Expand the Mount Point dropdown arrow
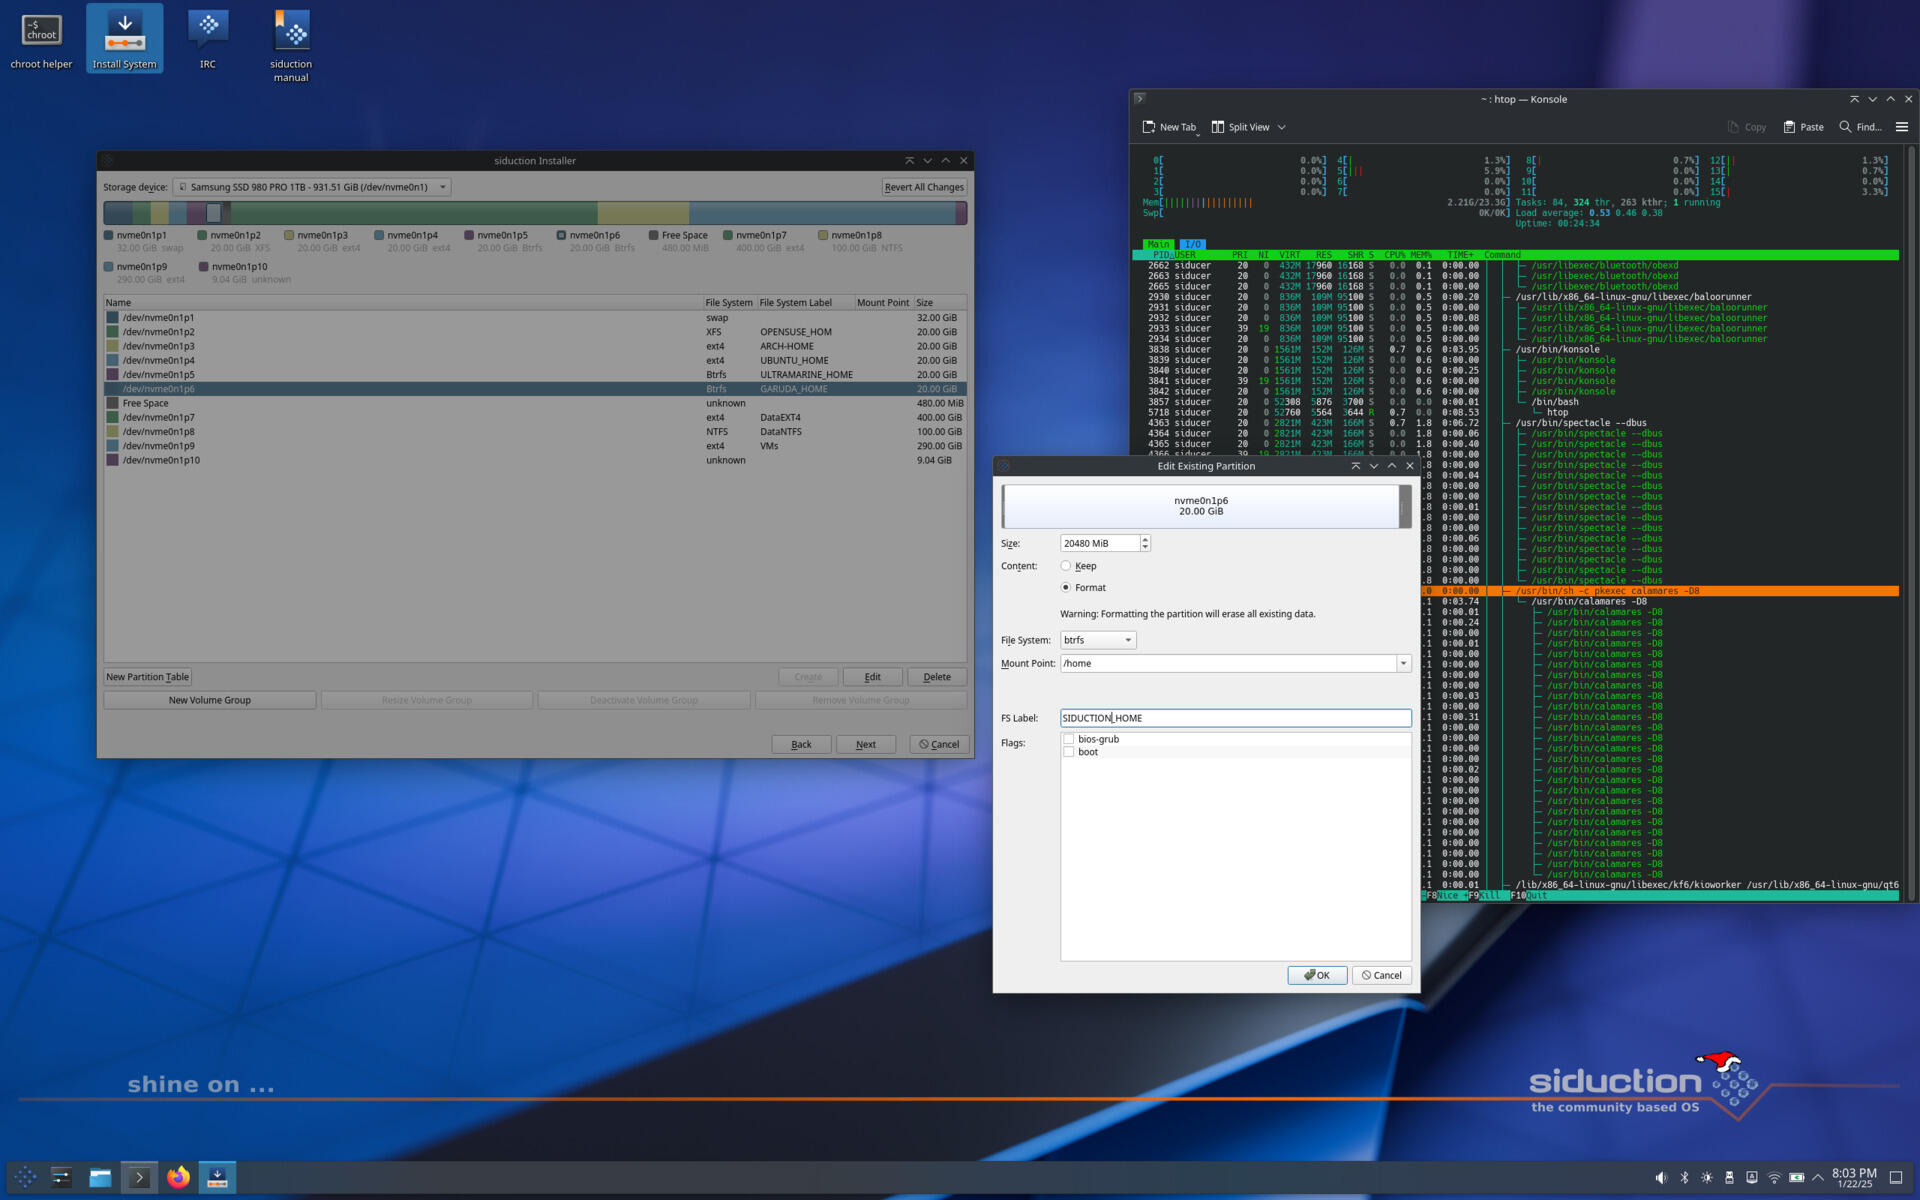 tap(1403, 663)
